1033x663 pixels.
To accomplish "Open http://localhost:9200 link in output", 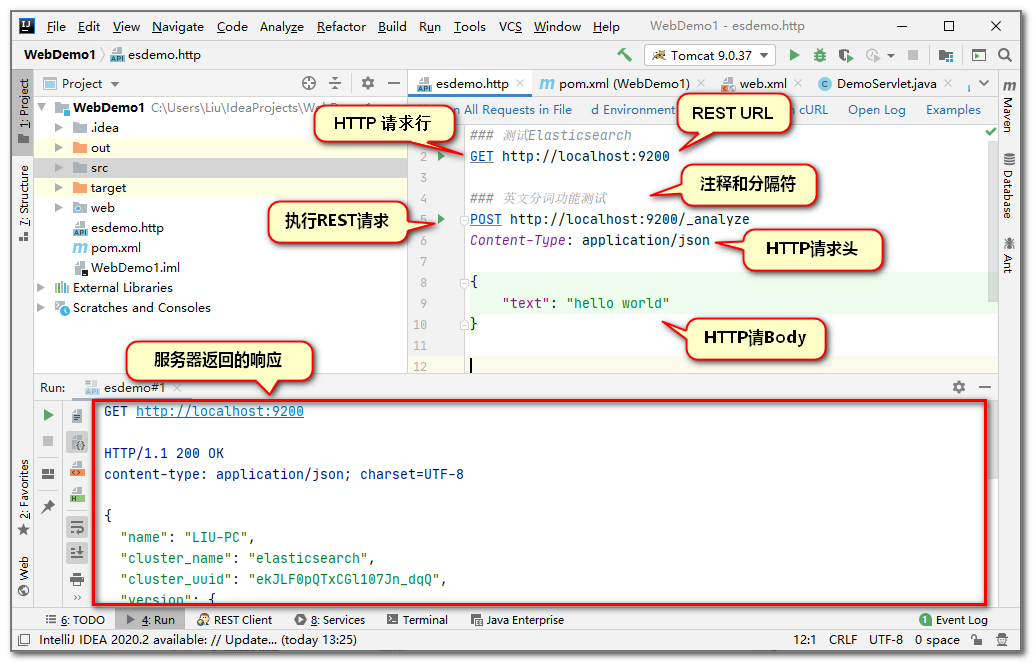I will point(219,411).
